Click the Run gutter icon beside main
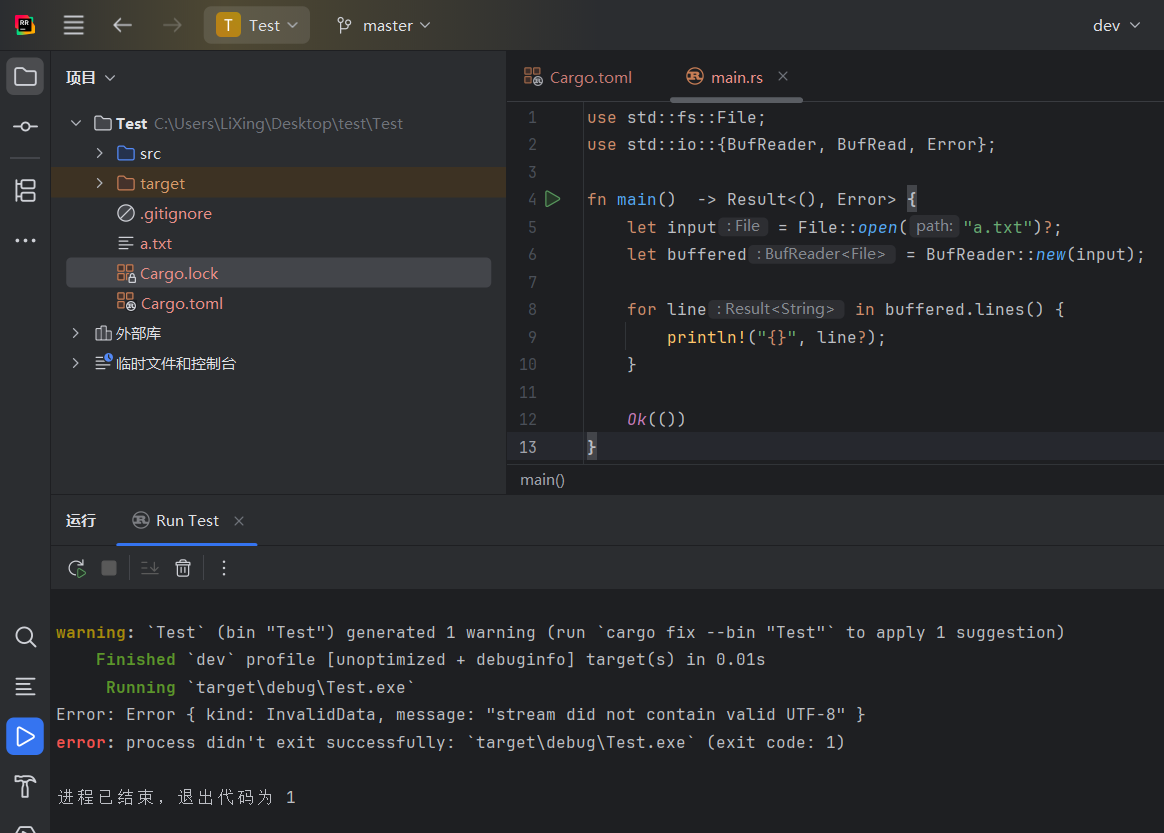 (x=553, y=199)
